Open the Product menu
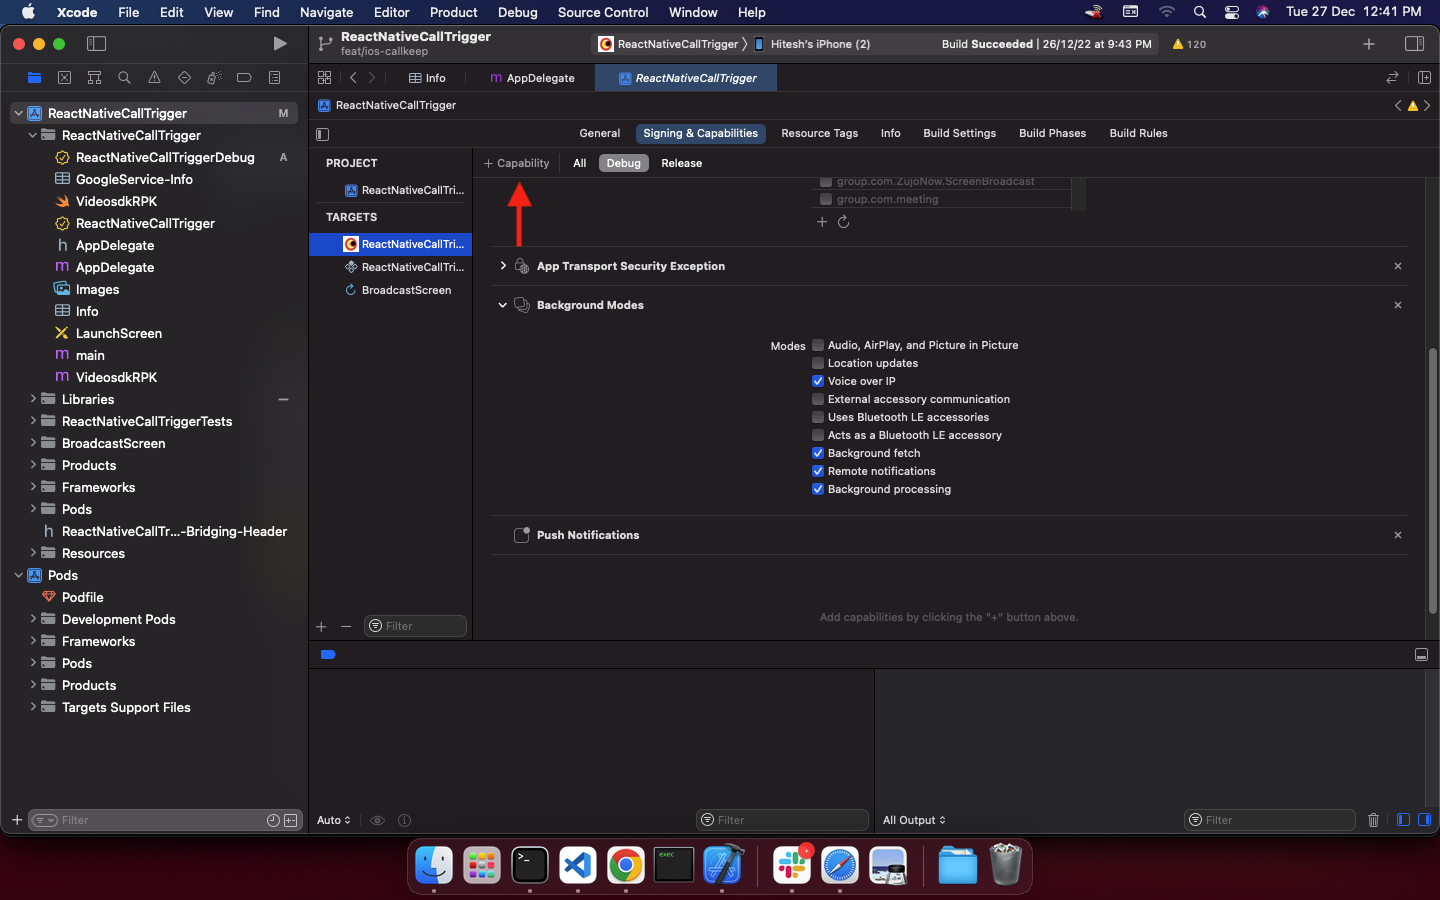The width and height of the screenshot is (1440, 900). point(453,12)
